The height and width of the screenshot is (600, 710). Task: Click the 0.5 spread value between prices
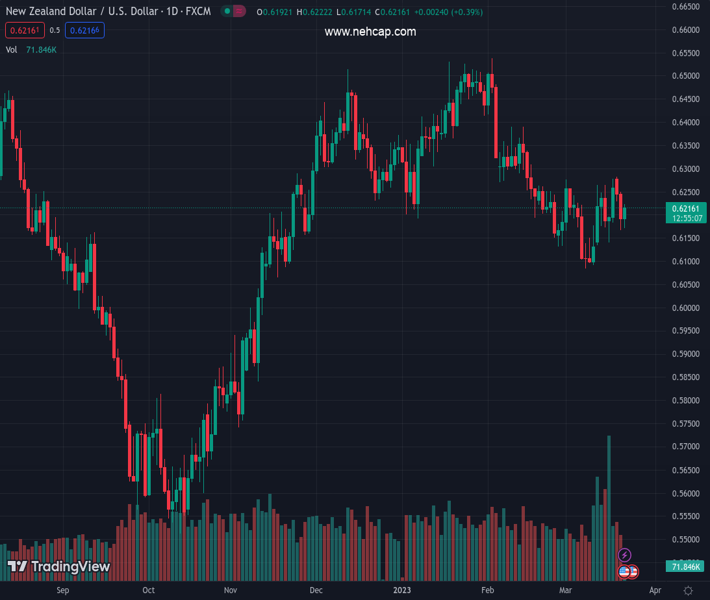(x=54, y=31)
